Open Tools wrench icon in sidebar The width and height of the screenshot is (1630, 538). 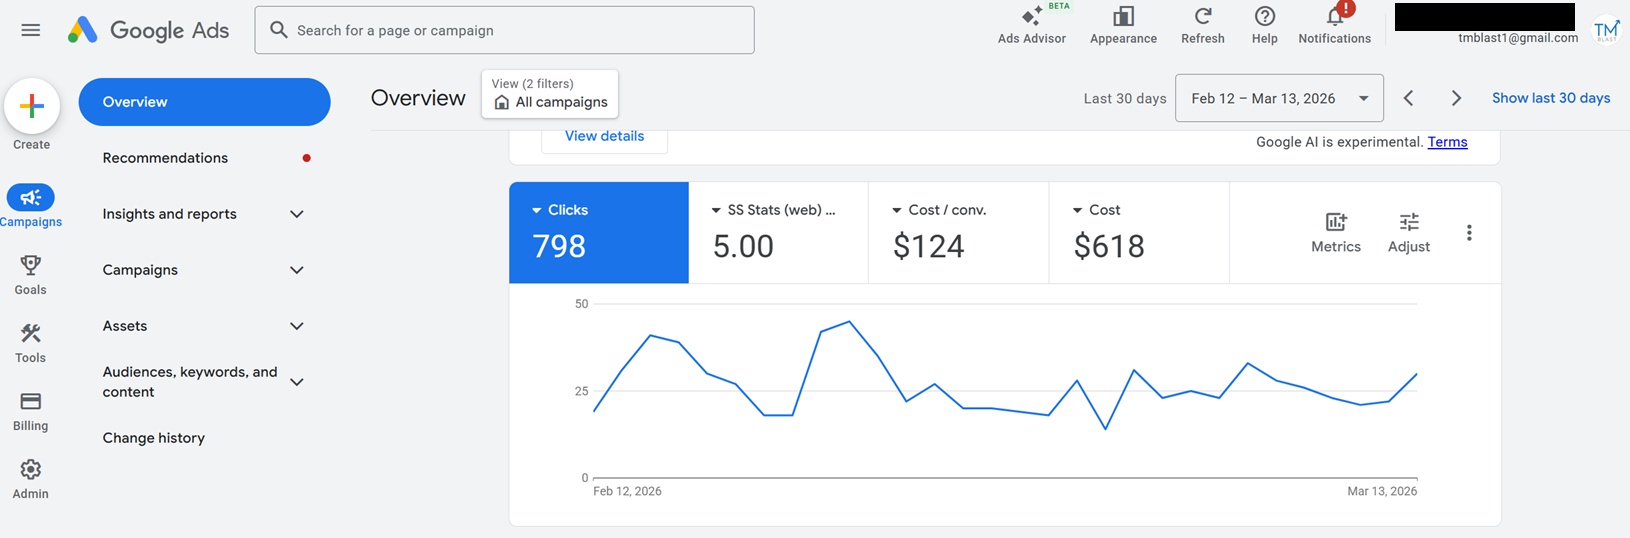pos(30,334)
